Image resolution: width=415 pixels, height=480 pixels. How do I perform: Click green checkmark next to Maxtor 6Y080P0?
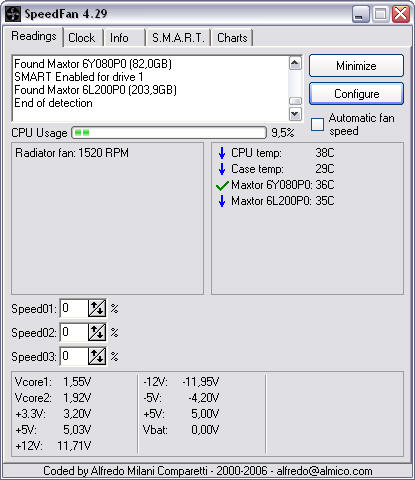(222, 185)
